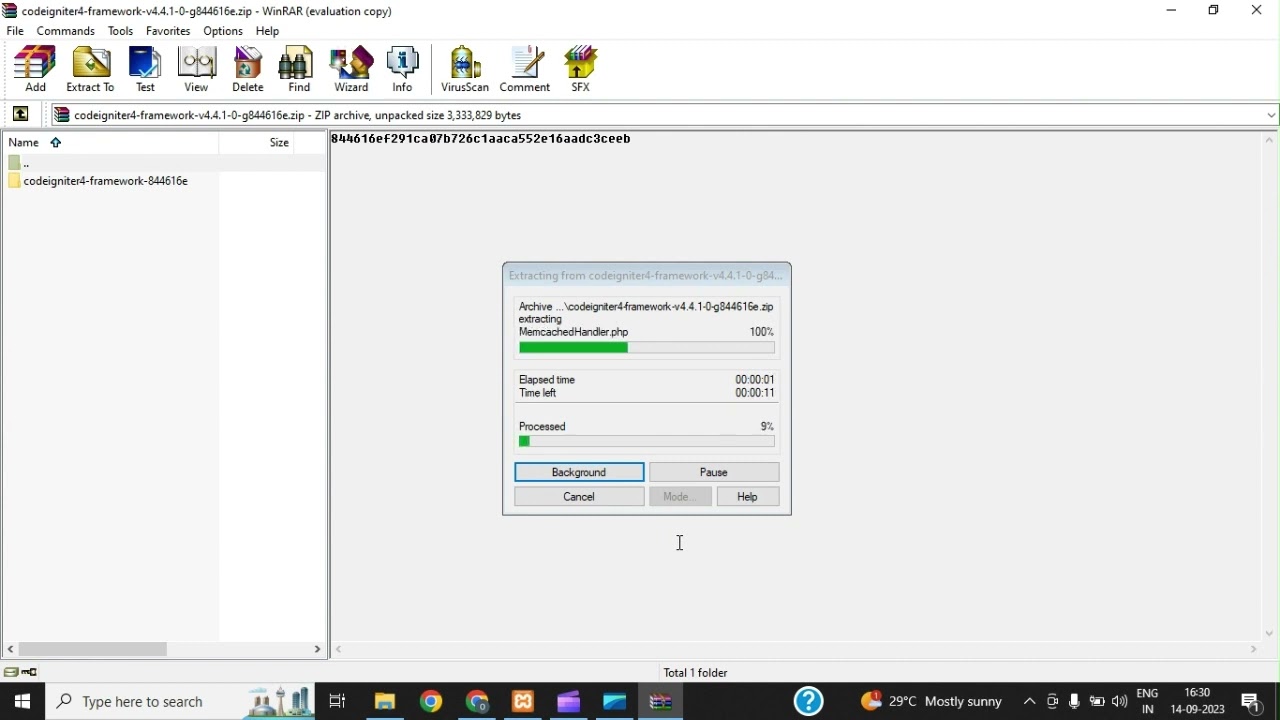1280x720 pixels.
Task: Open File Explorer from taskbar
Action: pos(386,703)
